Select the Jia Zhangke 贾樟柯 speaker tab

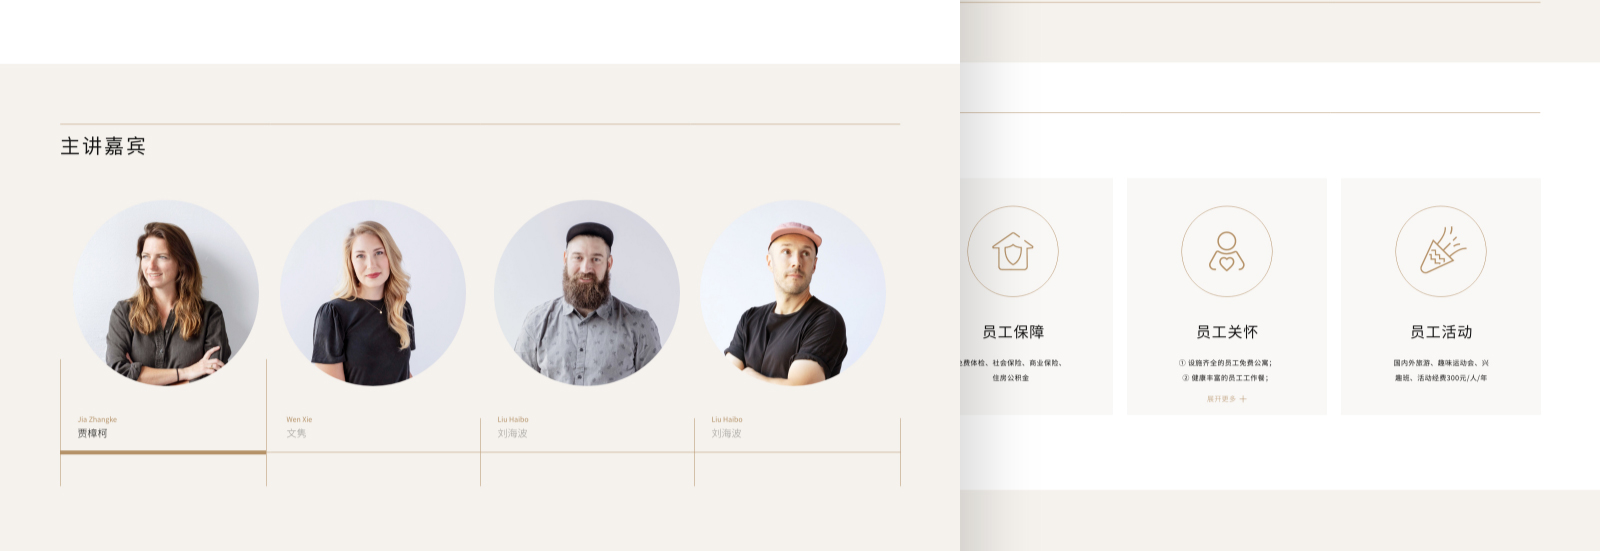pyautogui.click(x=163, y=427)
